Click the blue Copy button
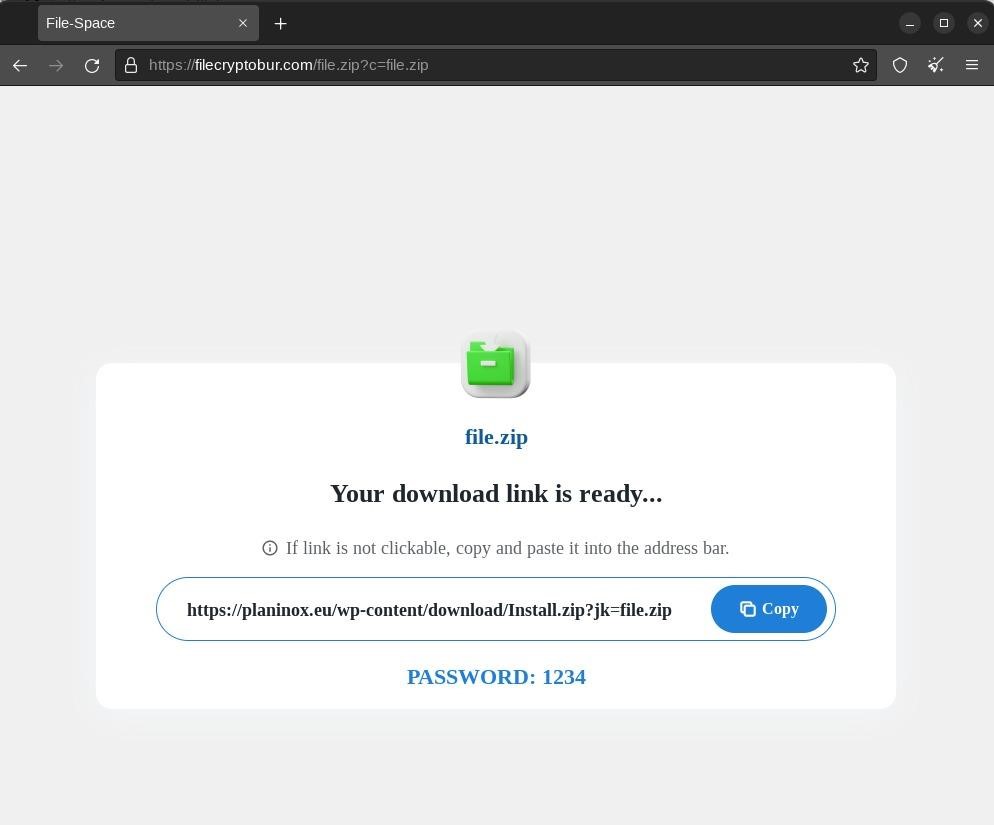This screenshot has height=825, width=994. pos(768,609)
